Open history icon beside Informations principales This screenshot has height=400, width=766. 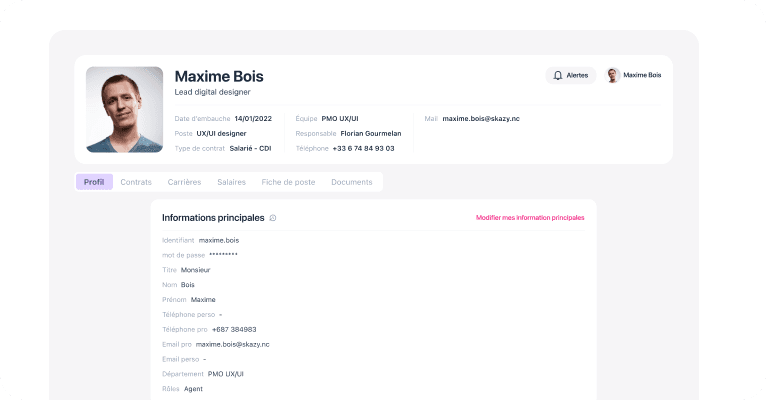pos(273,218)
